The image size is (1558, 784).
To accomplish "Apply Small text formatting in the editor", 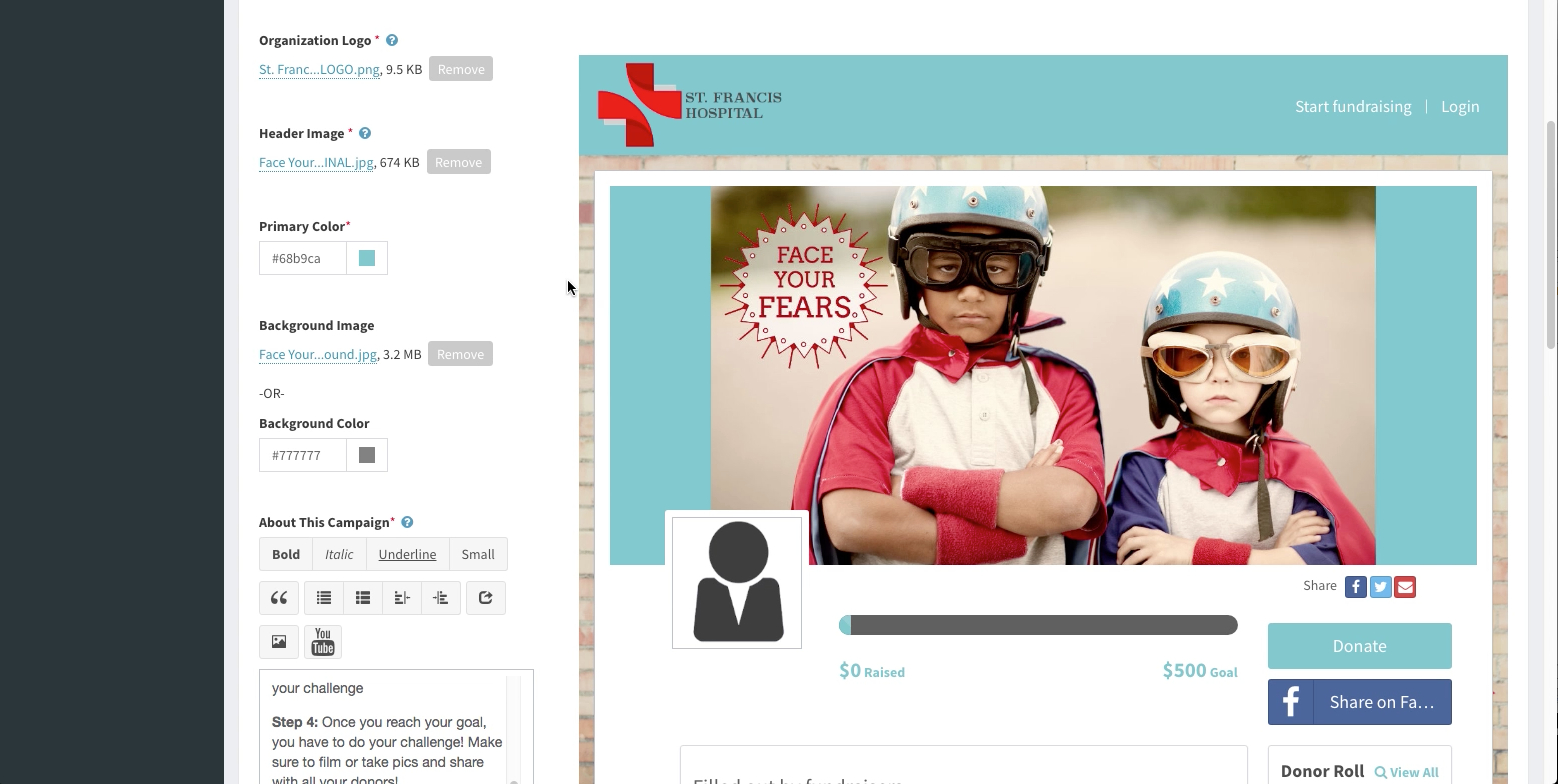I will pyautogui.click(x=478, y=554).
